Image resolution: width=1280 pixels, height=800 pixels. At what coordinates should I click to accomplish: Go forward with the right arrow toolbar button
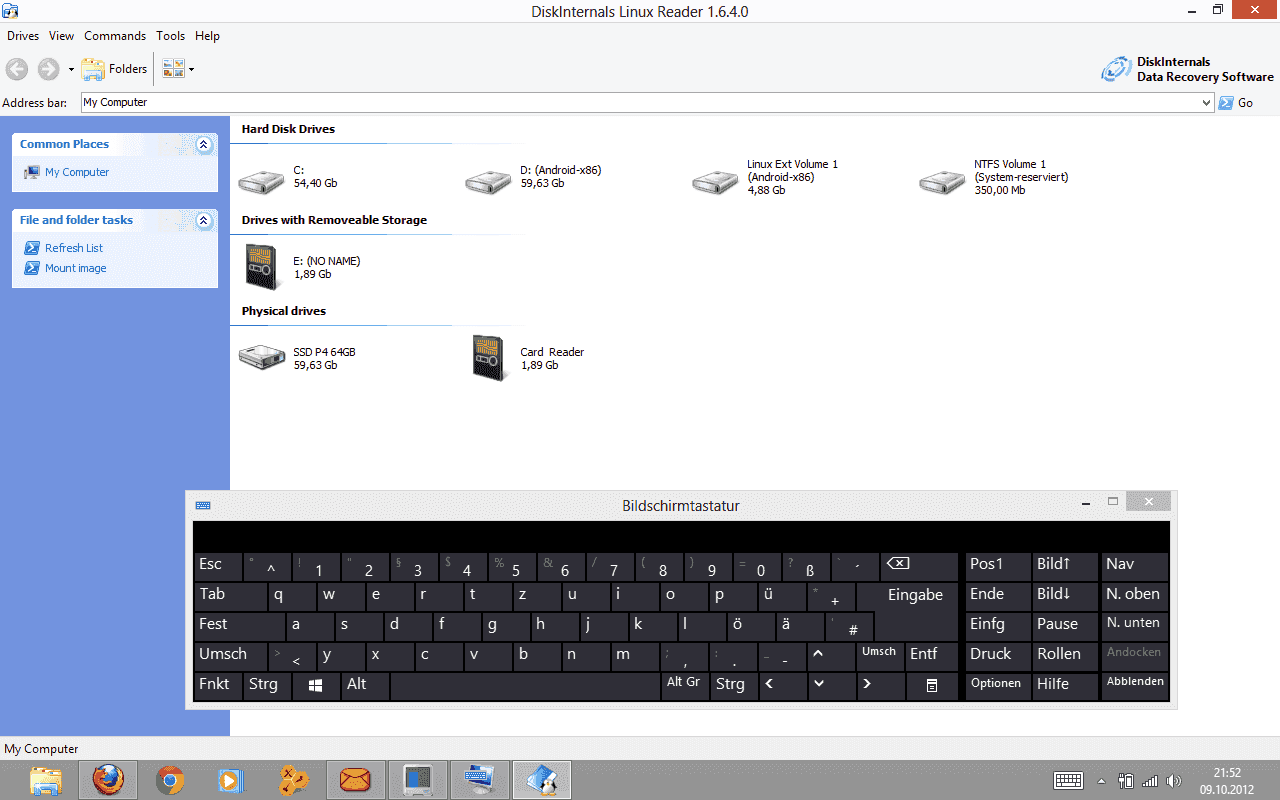(x=48, y=69)
